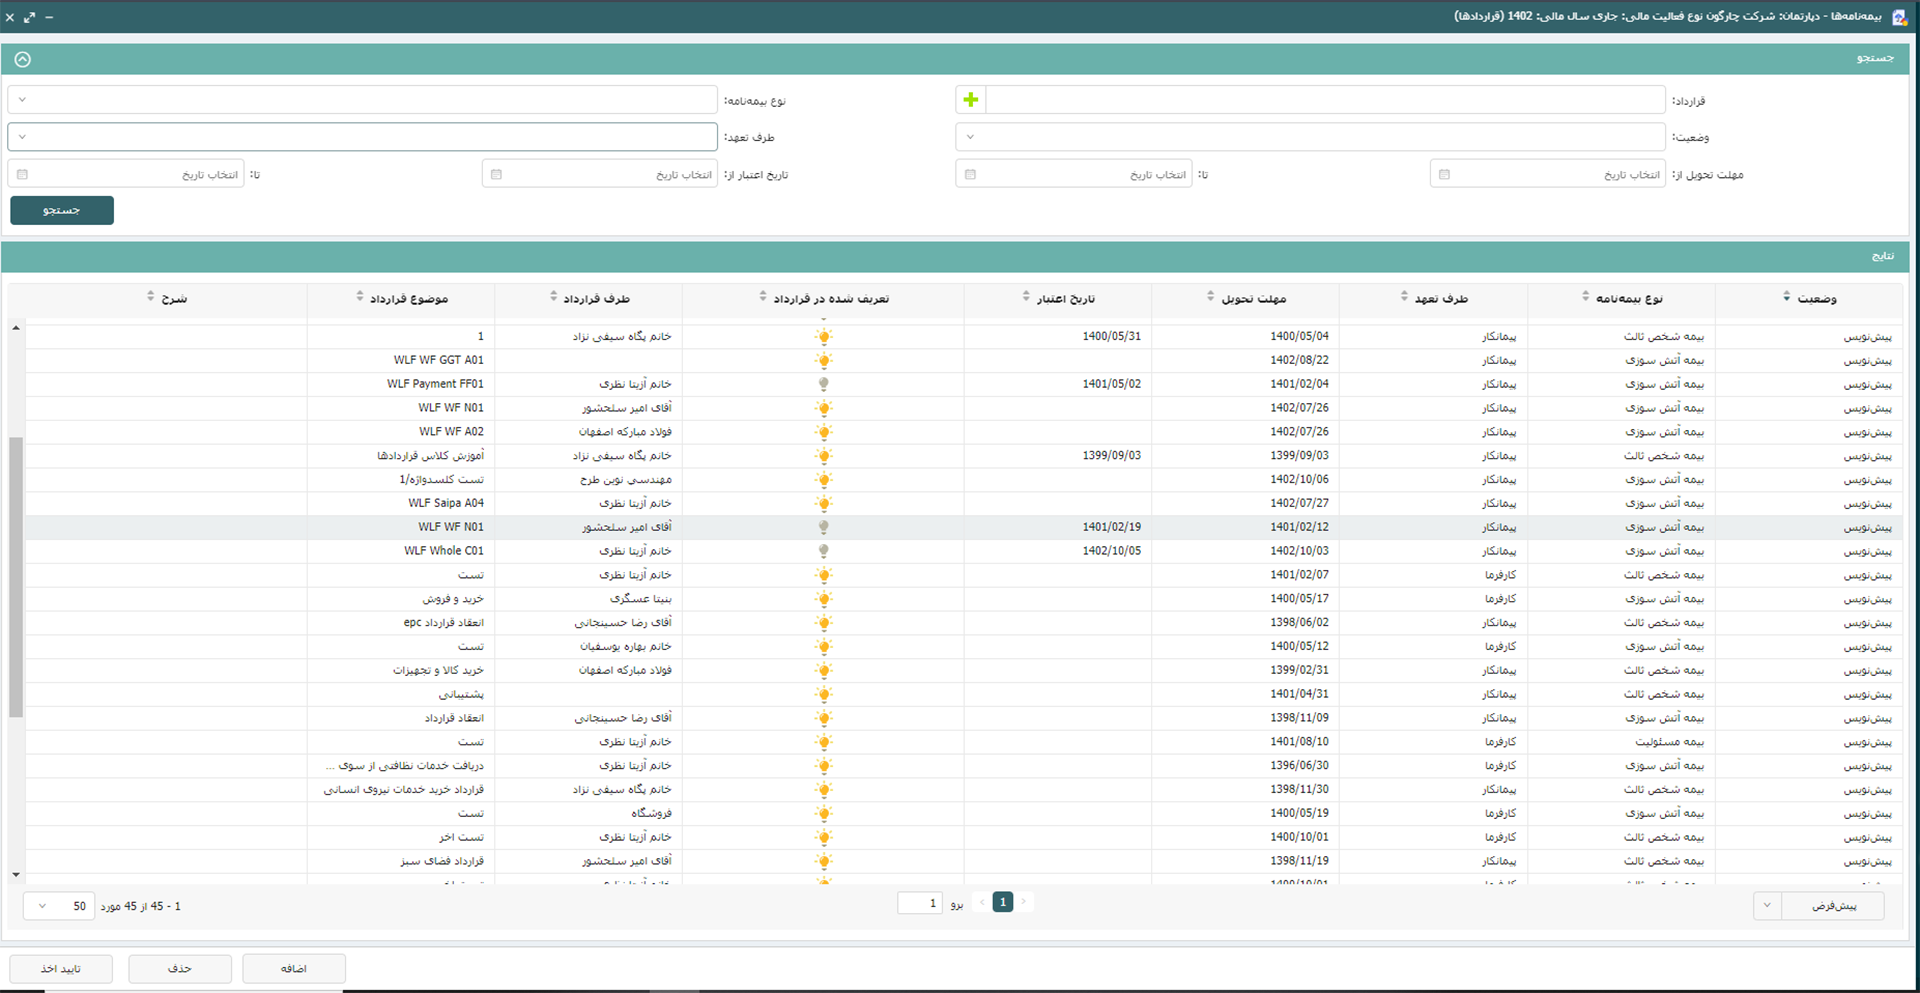Image resolution: width=1920 pixels, height=993 pixels.
Task: Click the اضافه add button
Action: click(x=294, y=968)
